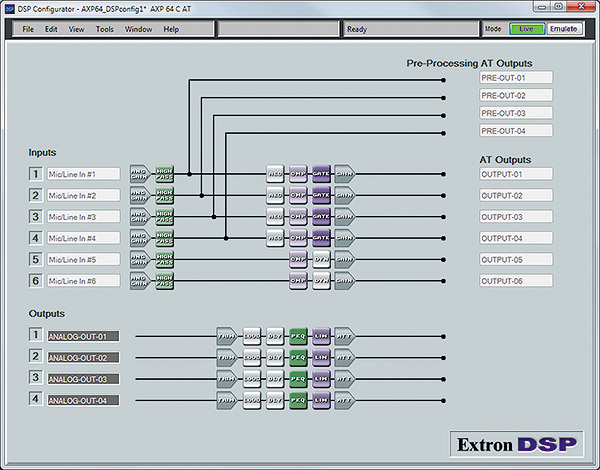Open LOUD block on ANALOG-OUT-04
Viewport: 600px width, 470px height.
coord(252,401)
